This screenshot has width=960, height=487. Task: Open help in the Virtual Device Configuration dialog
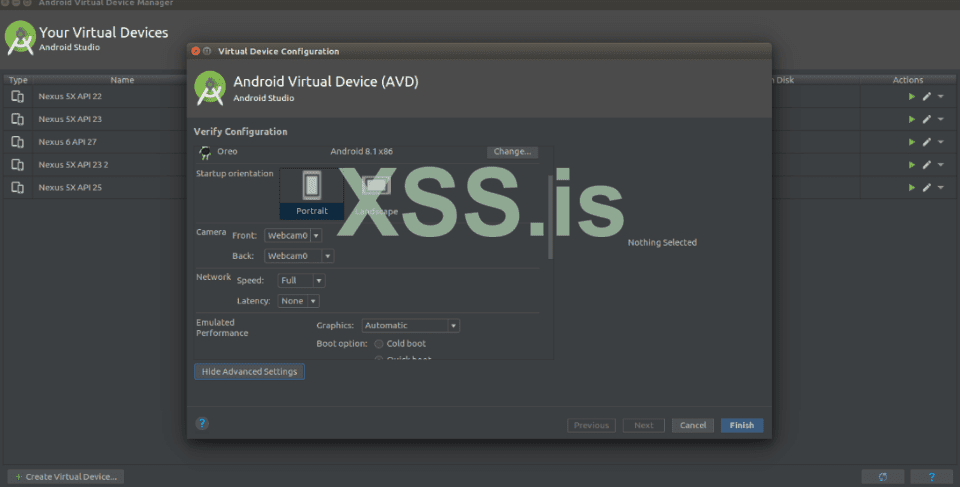click(x=202, y=423)
